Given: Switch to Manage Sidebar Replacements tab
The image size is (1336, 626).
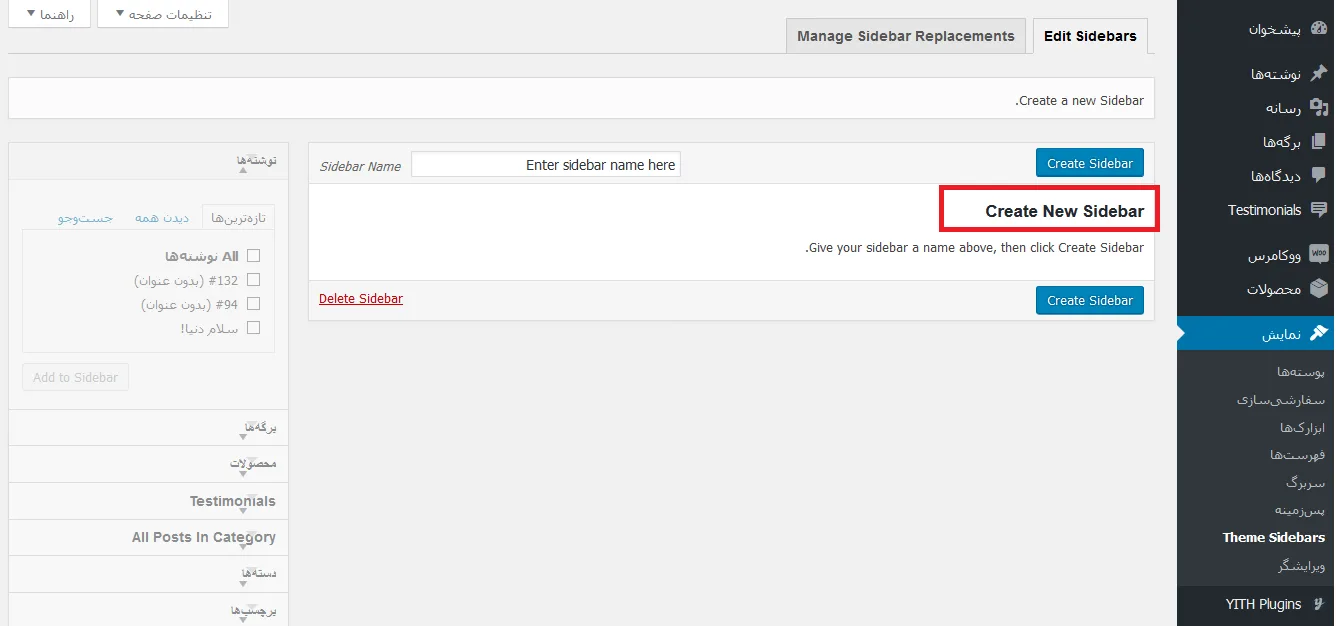Looking at the screenshot, I should (905, 36).
